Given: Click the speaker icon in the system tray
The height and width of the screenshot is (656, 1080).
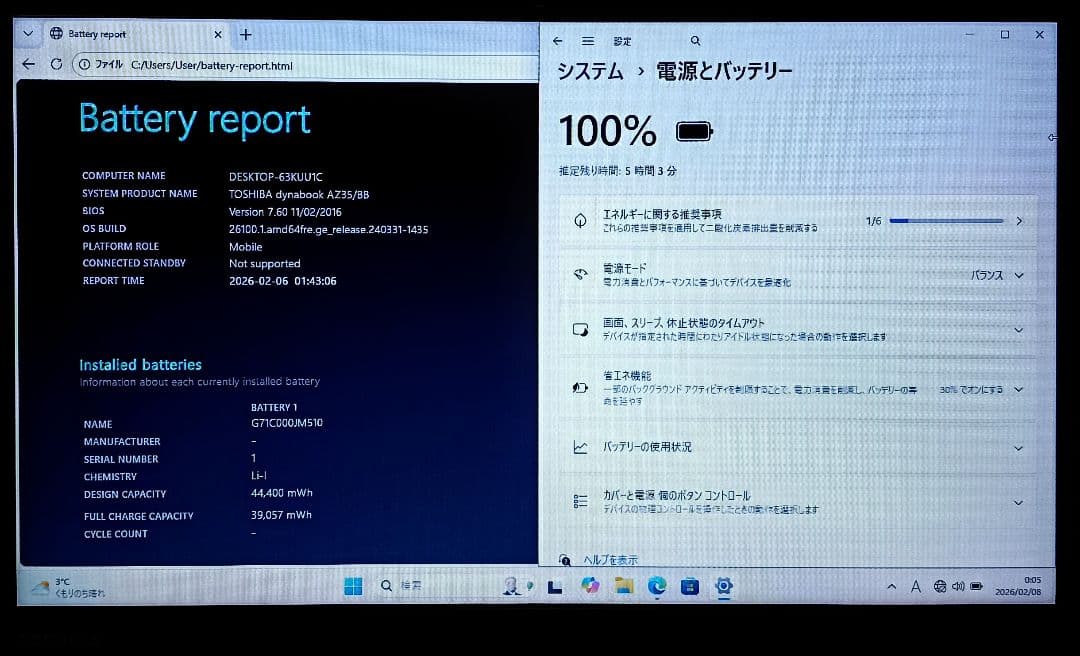Looking at the screenshot, I should click(958, 586).
